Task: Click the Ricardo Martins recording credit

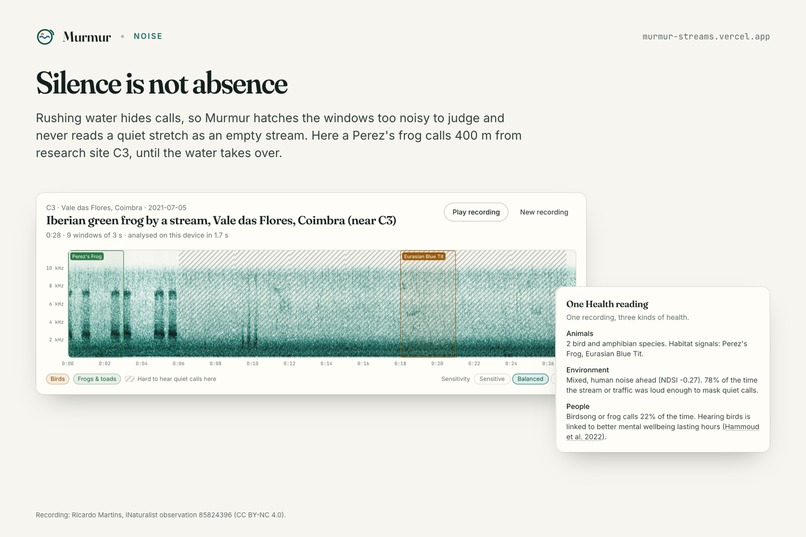Action: (x=160, y=514)
